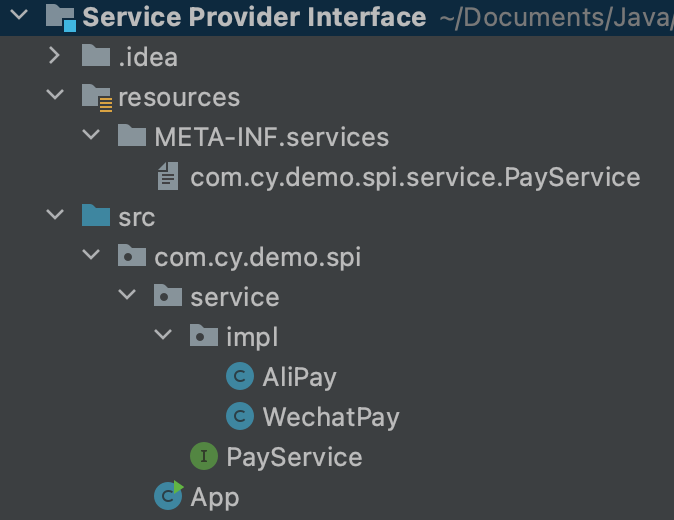The image size is (674, 520).
Task: Click the .idea folder icon
Action: pyautogui.click(x=96, y=57)
